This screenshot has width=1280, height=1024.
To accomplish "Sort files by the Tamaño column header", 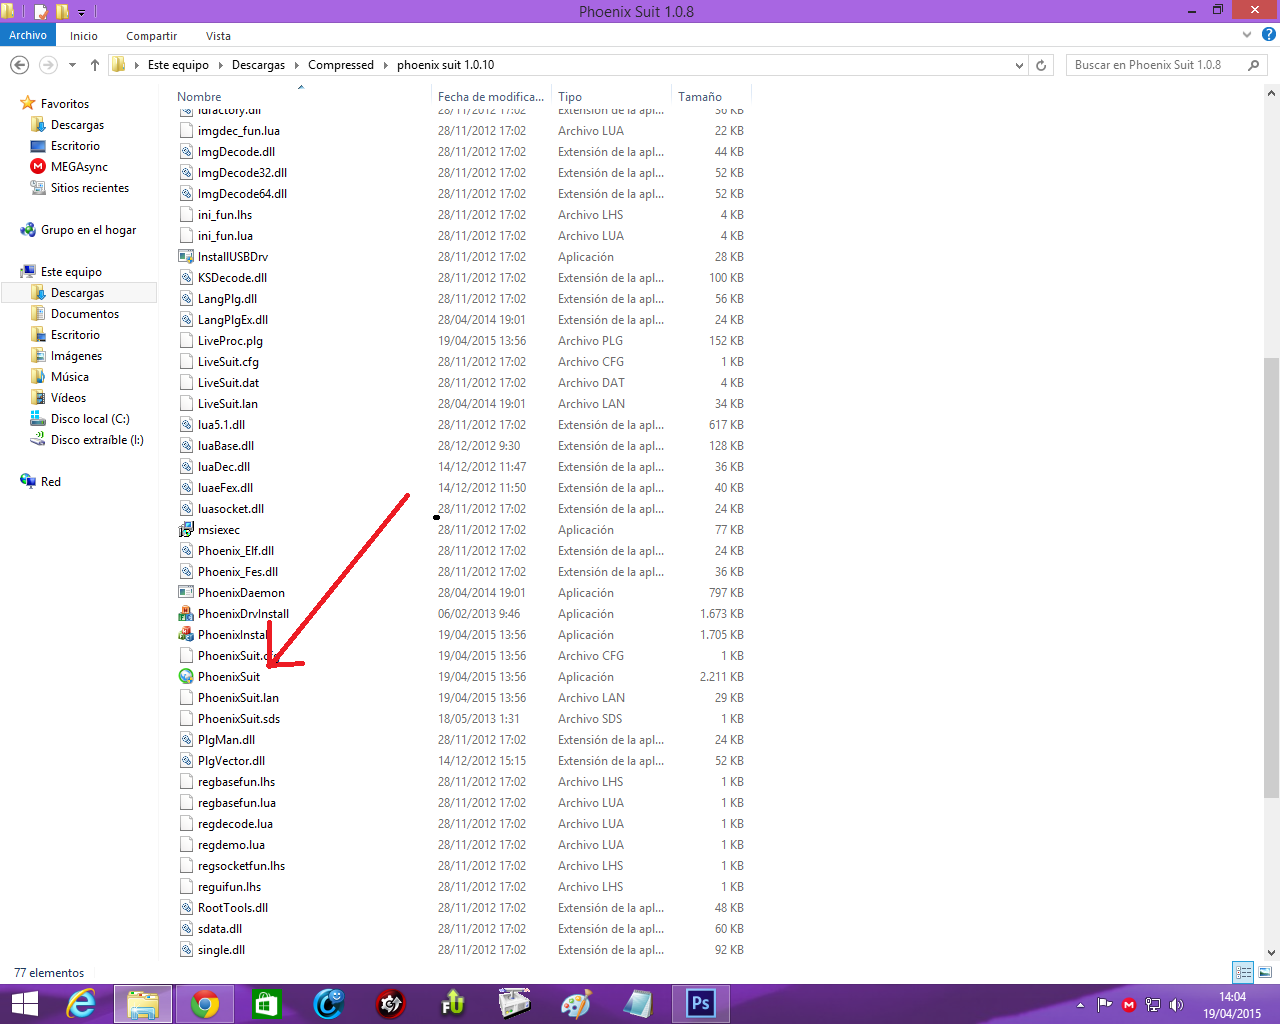I will click(700, 97).
